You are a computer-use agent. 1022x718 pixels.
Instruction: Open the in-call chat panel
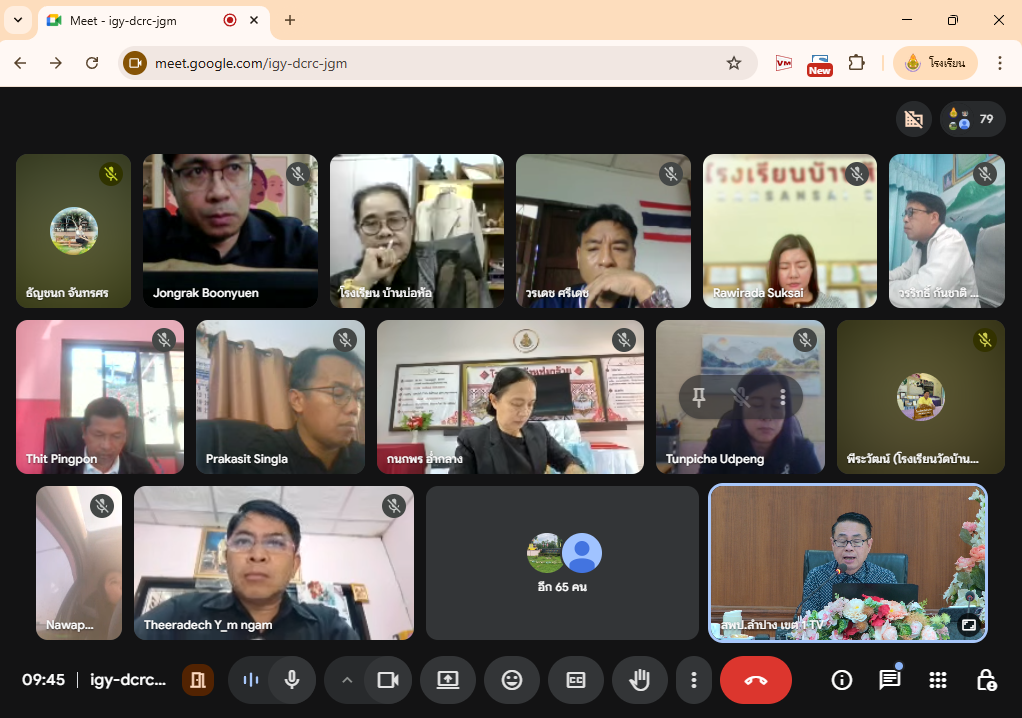tap(889, 680)
